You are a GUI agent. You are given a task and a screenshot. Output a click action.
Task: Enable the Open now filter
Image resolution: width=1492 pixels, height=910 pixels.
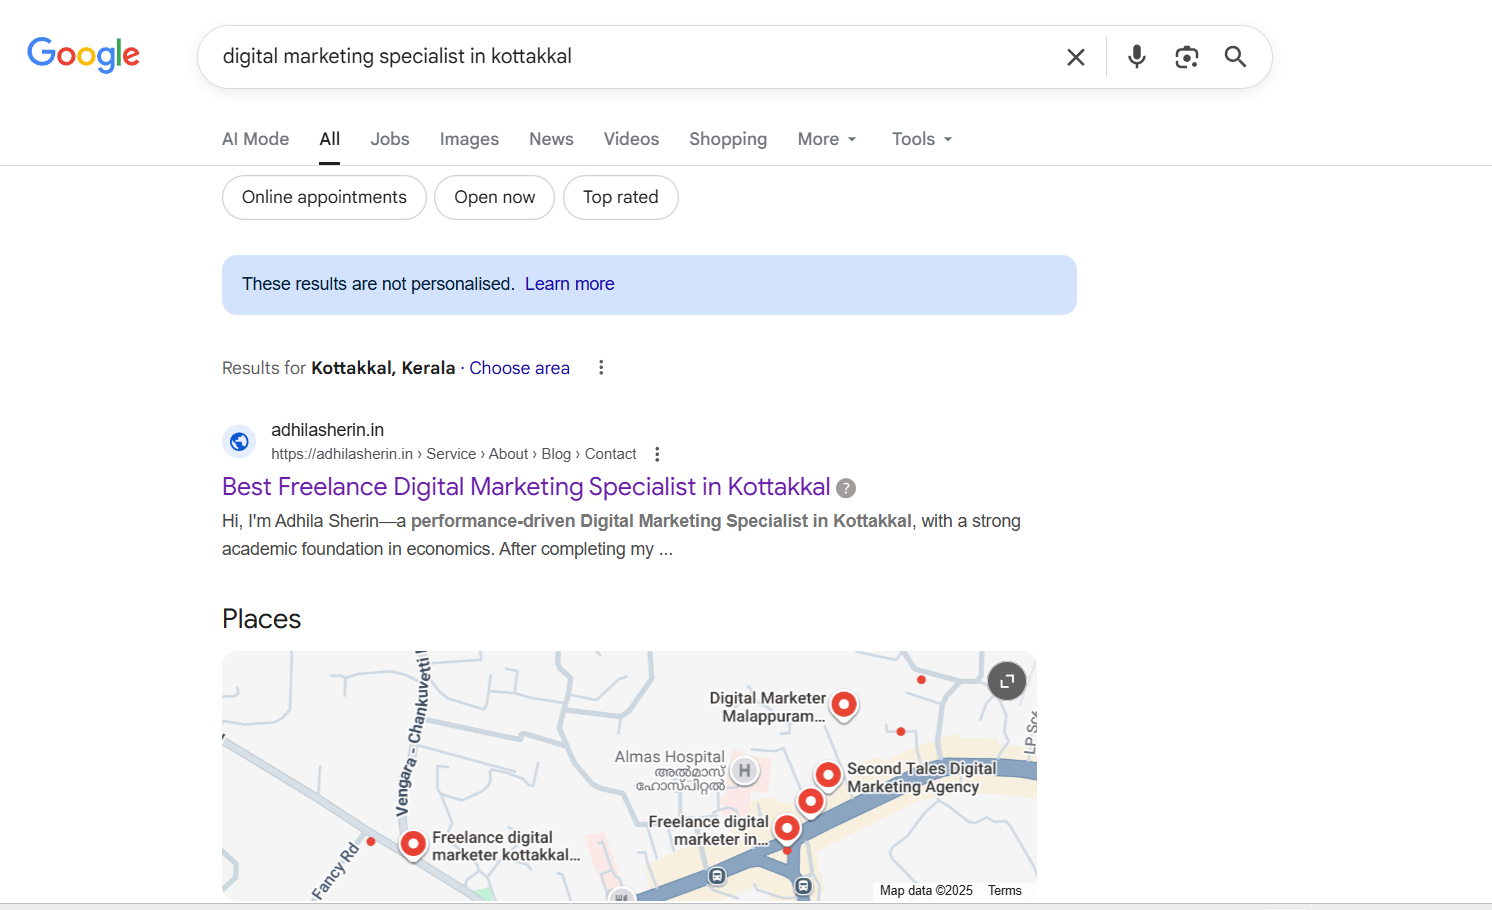(494, 197)
